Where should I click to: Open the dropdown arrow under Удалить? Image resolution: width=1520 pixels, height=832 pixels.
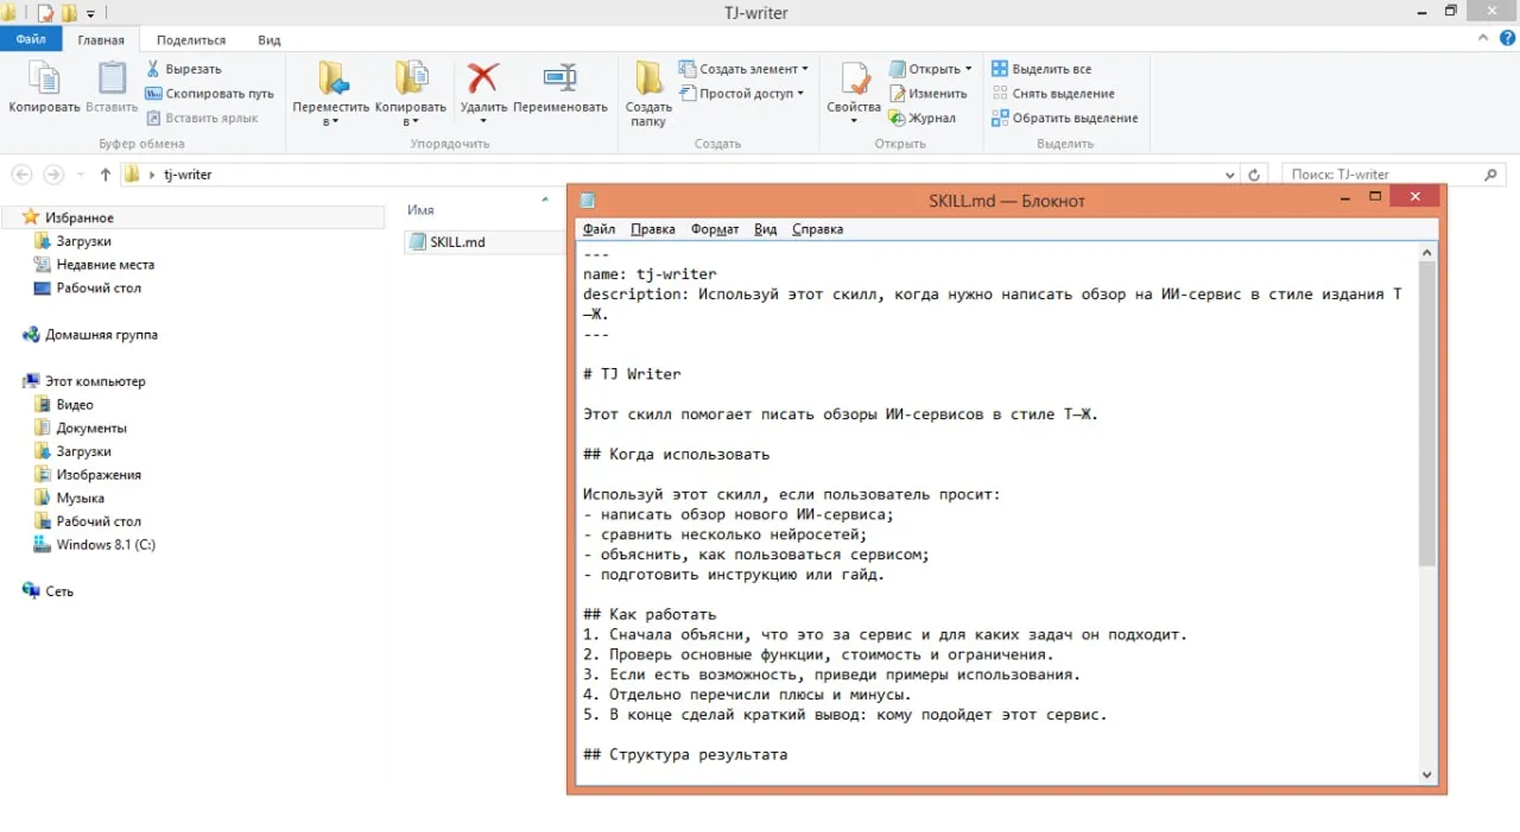[483, 121]
